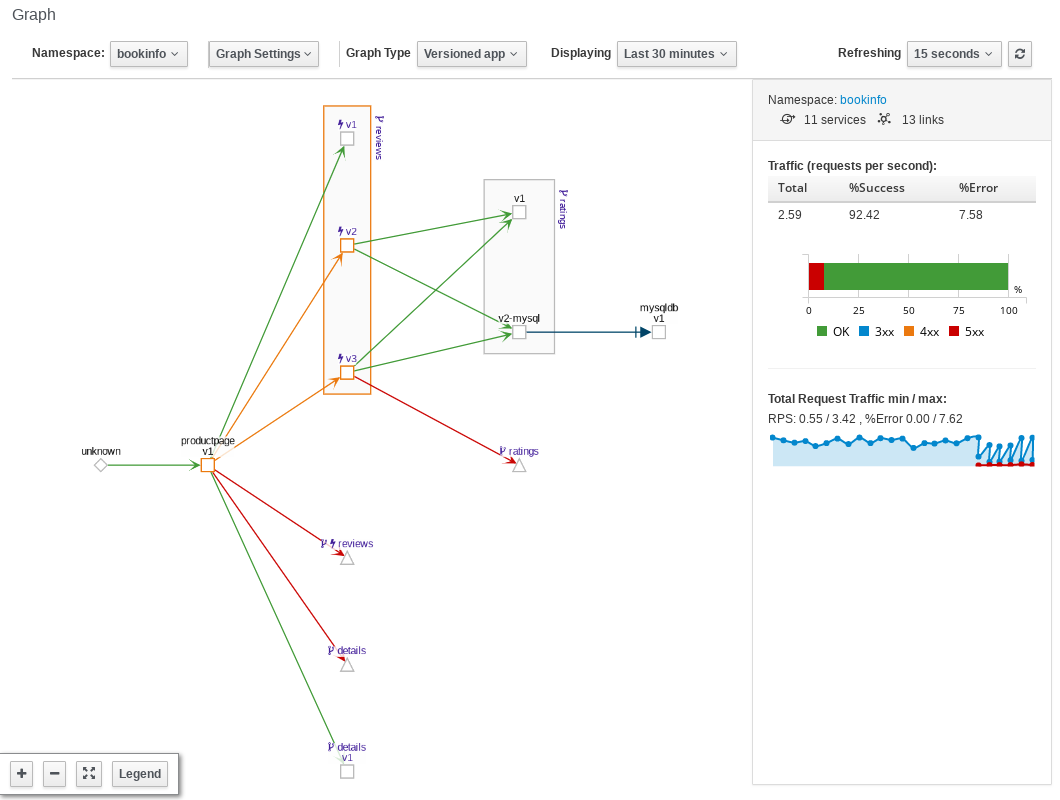1060x800 pixels.
Task: Select the productpage v1 node
Action: (208, 465)
